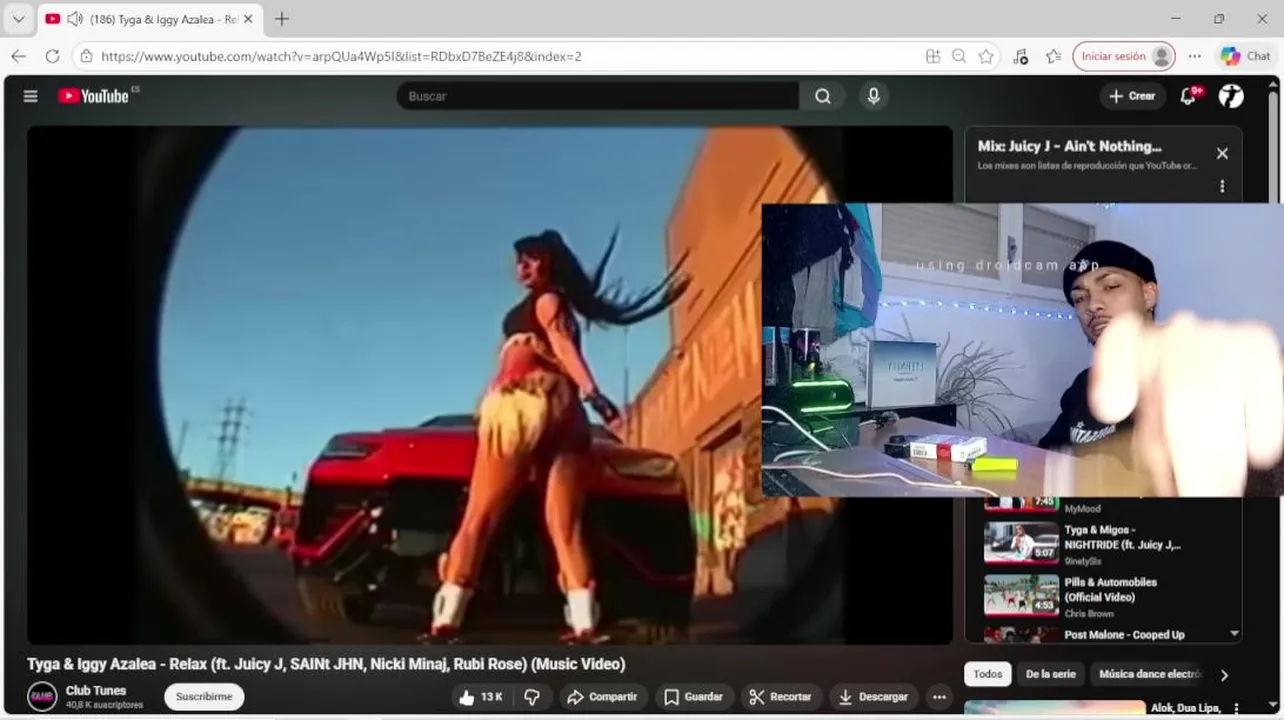Open the zoom magnifier in address bar
This screenshot has width=1284, height=720.
click(x=959, y=56)
